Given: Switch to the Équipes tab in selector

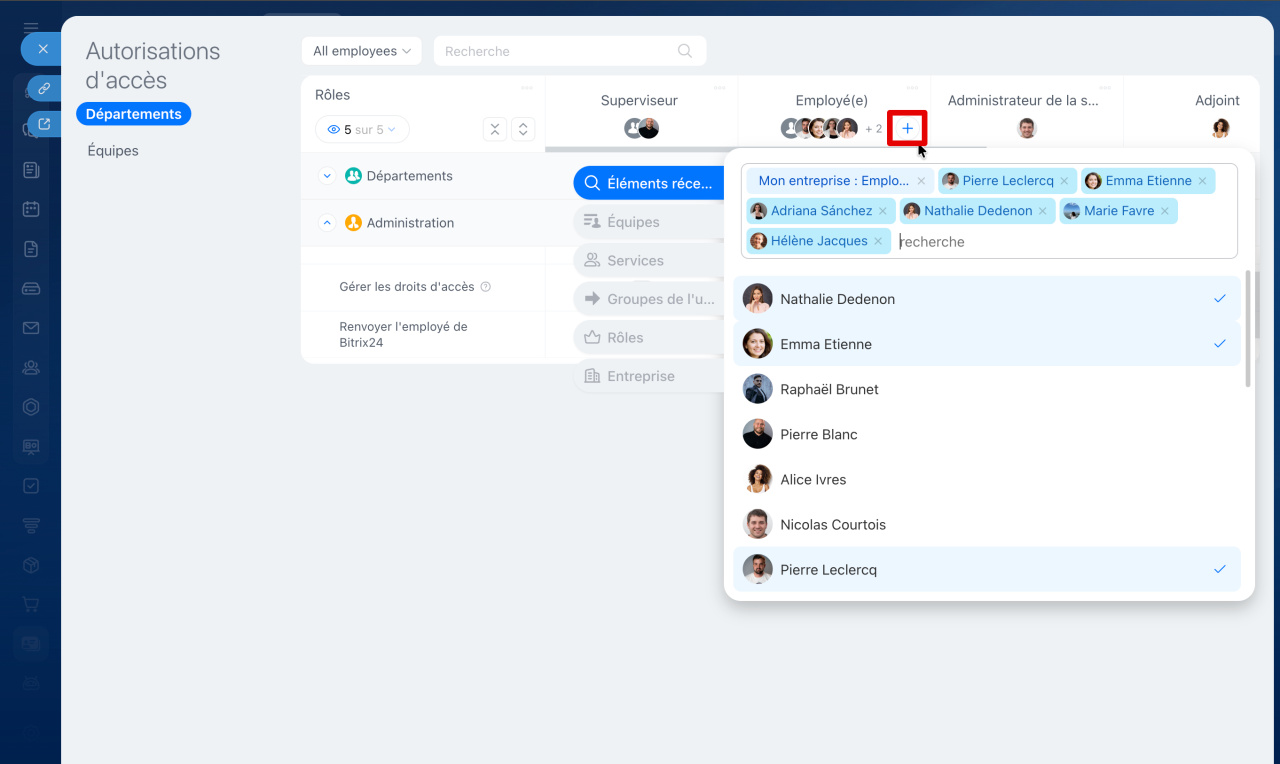Looking at the screenshot, I should click(x=645, y=222).
